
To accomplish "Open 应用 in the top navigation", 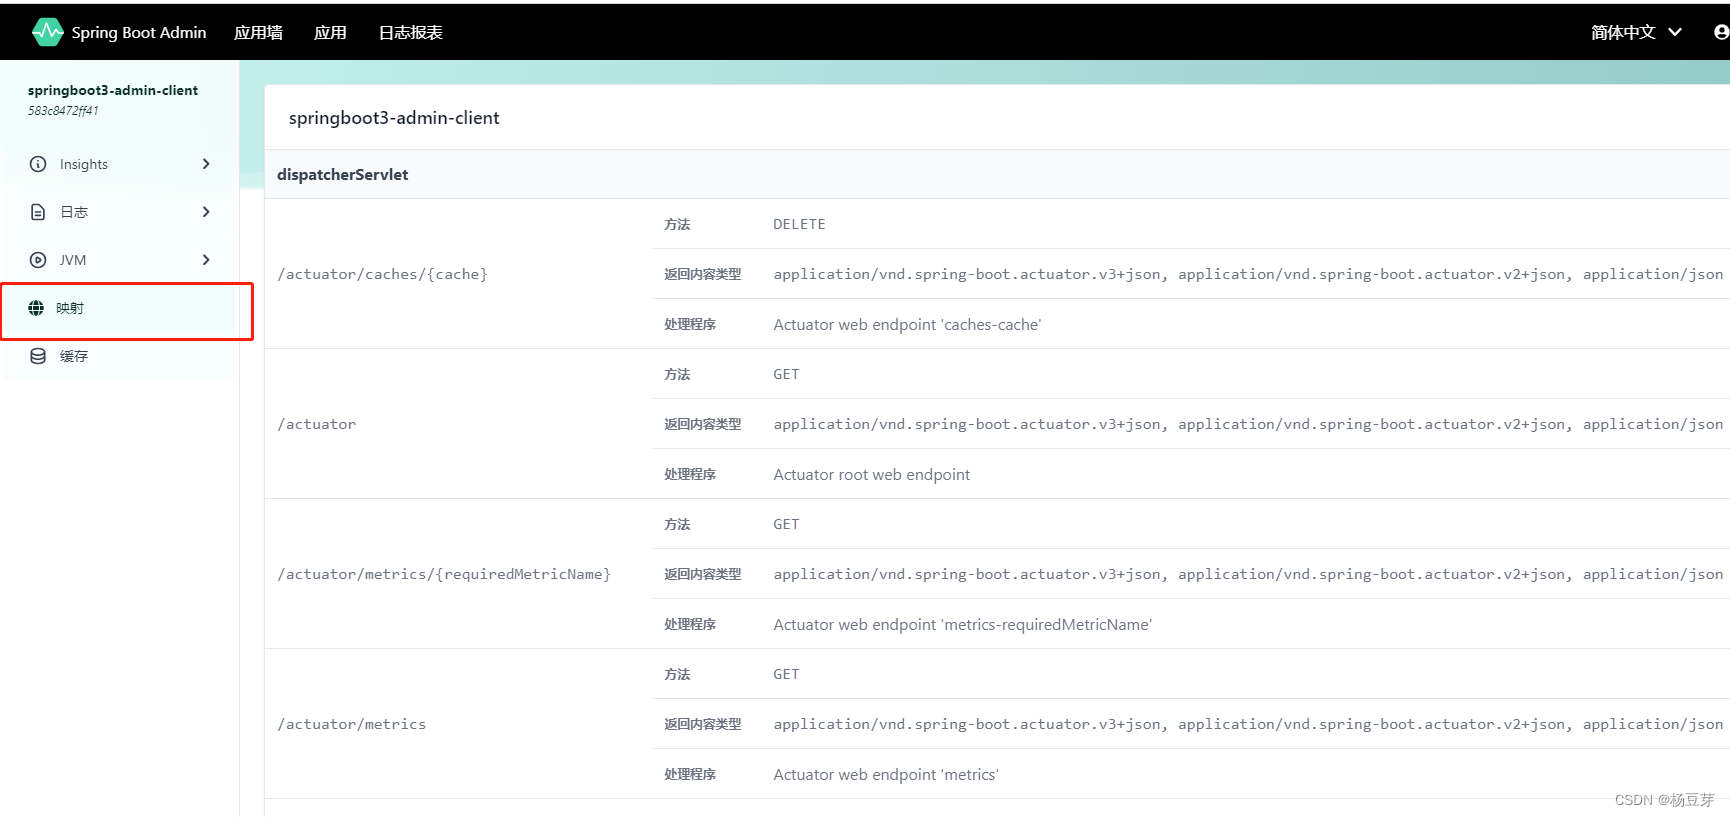I will tap(330, 33).
